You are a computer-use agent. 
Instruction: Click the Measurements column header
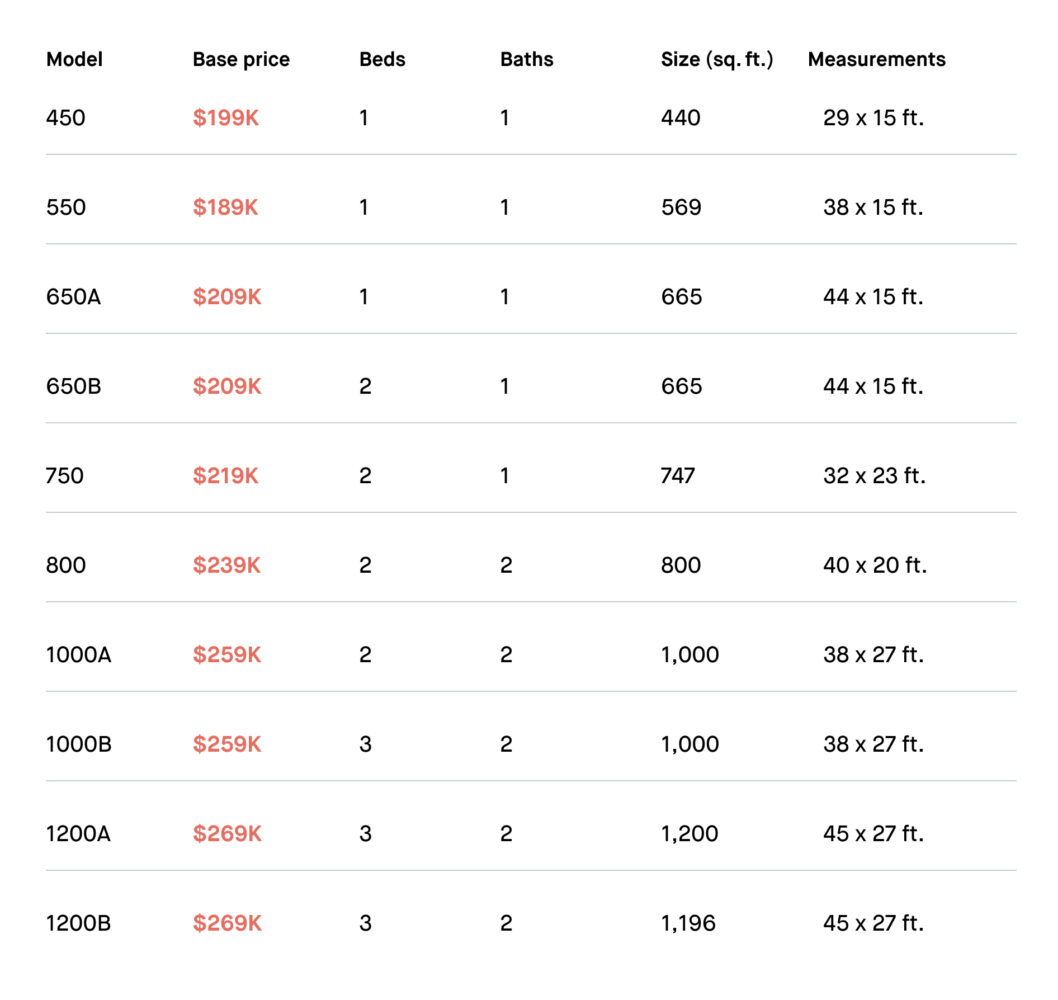click(876, 59)
